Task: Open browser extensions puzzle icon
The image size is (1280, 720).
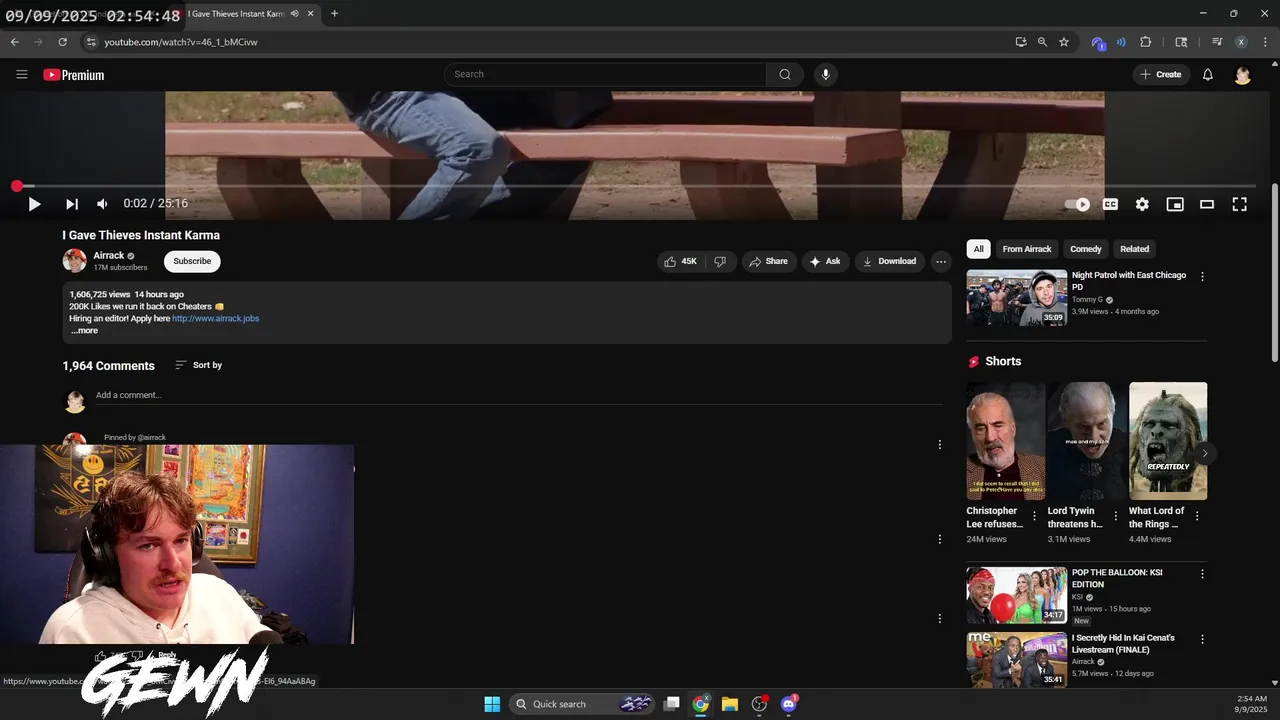Action: coord(1146,42)
